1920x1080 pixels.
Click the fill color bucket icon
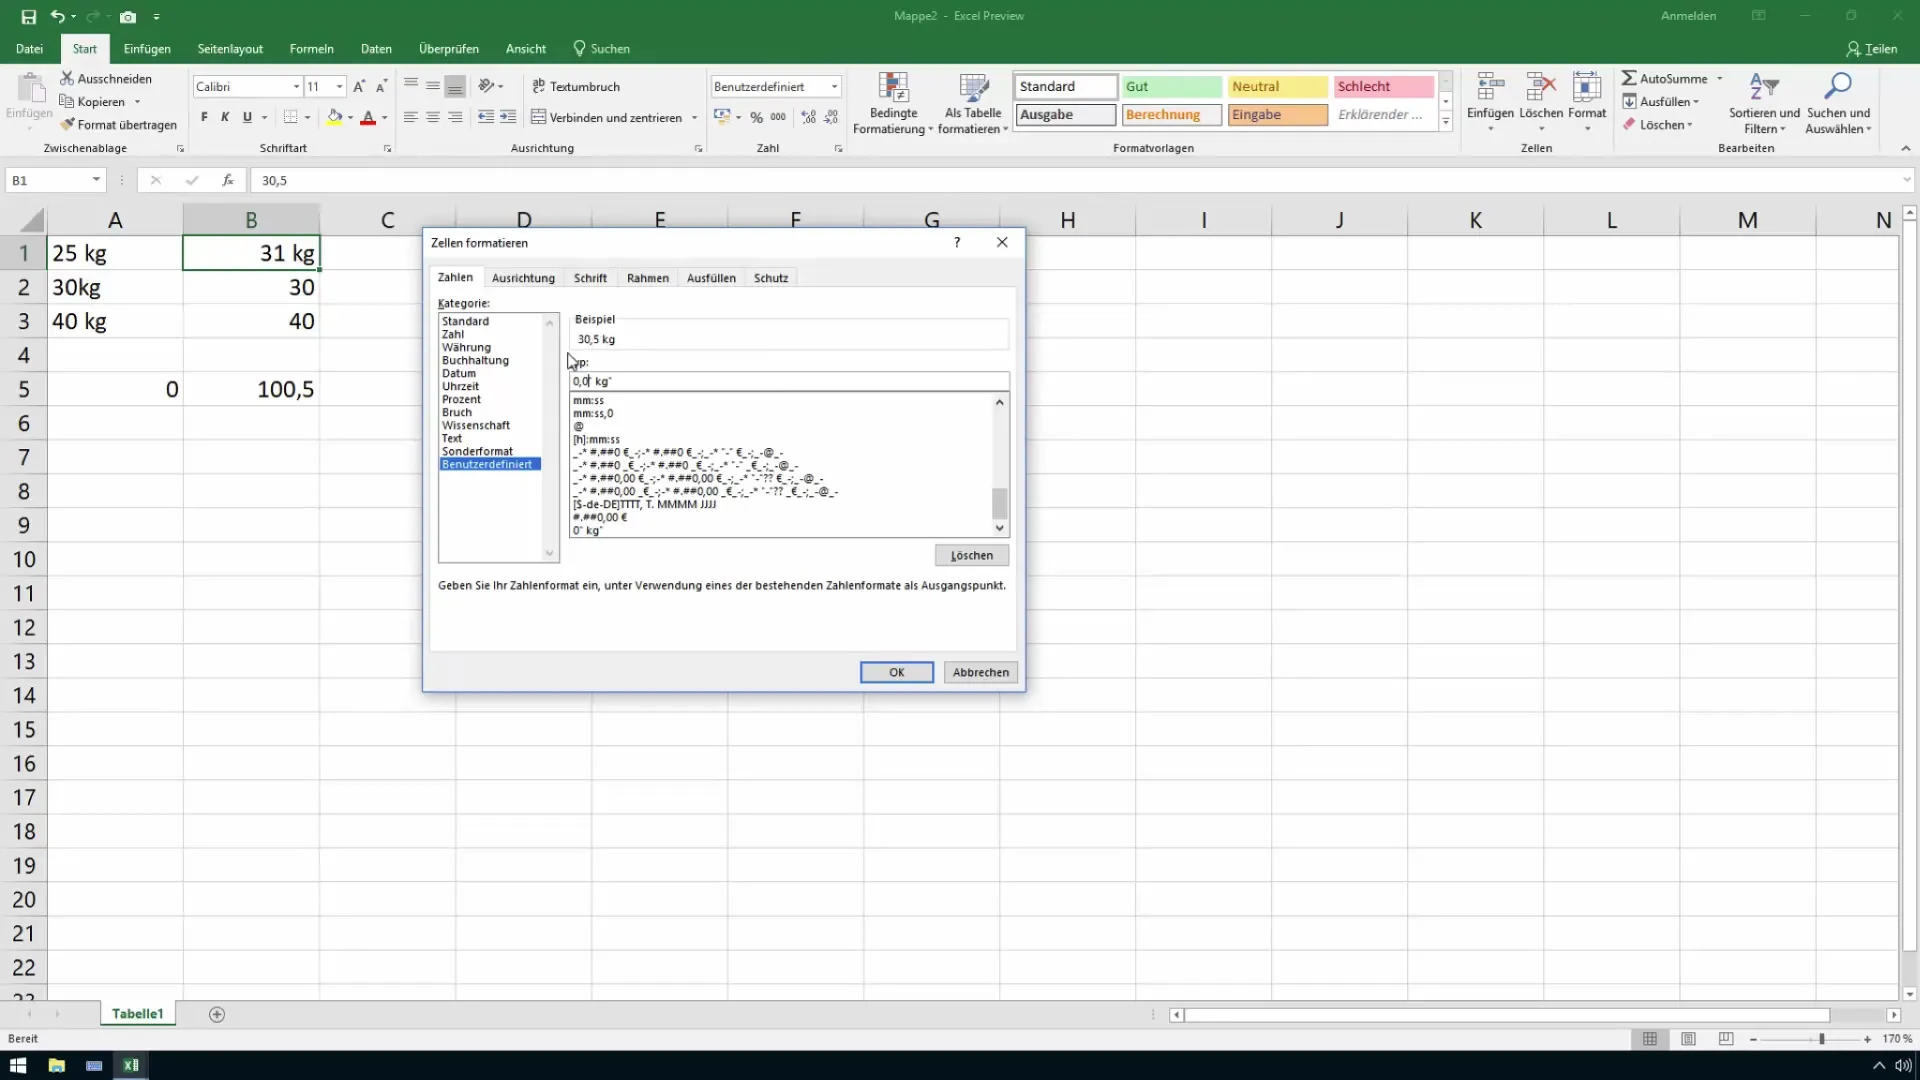tap(335, 117)
